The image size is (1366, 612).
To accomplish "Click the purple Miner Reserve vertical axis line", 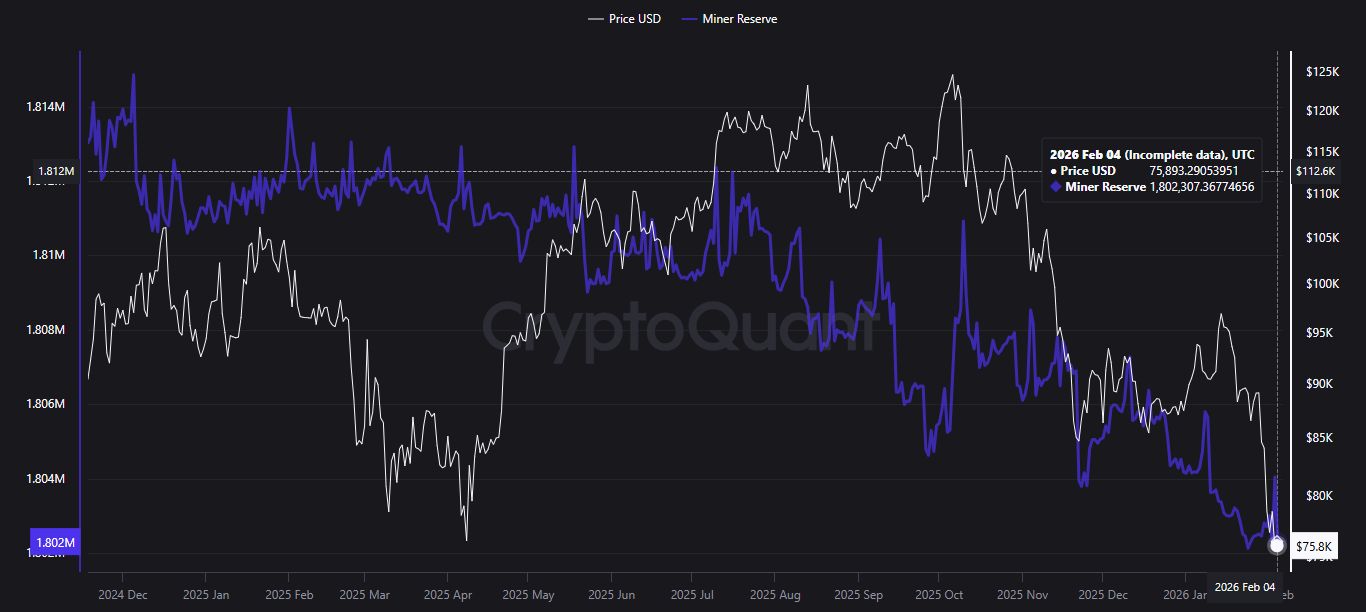I will 80,311.
